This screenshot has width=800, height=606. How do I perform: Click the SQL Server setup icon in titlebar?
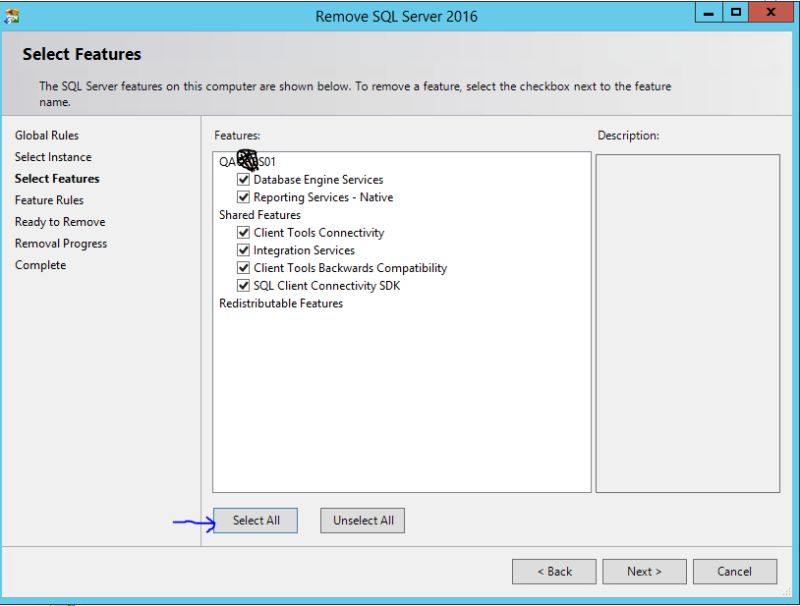tap(14, 16)
